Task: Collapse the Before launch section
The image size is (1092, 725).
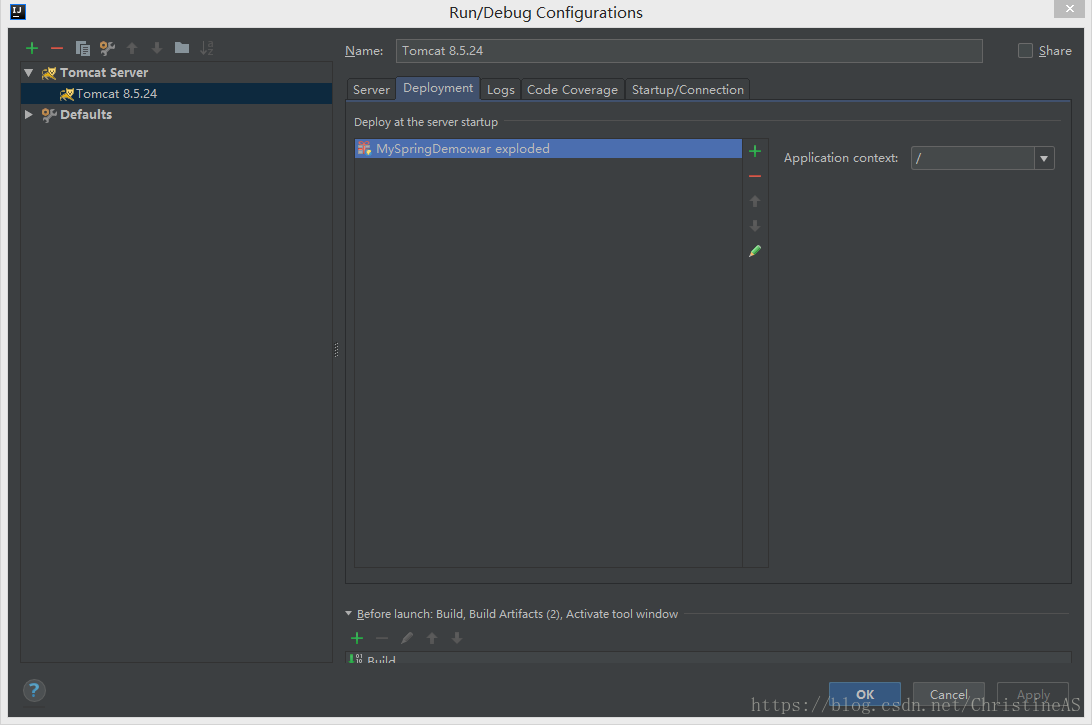Action: pyautogui.click(x=349, y=614)
